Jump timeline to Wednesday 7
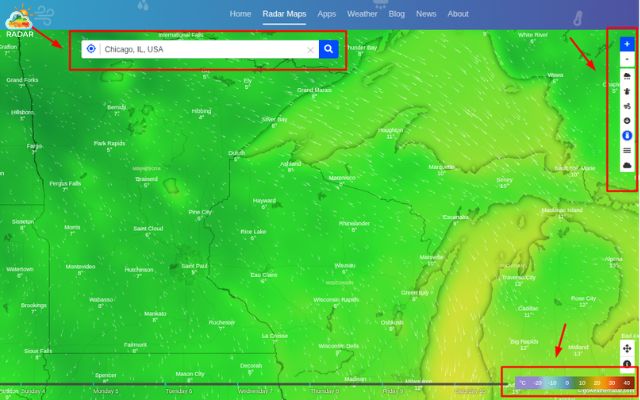The height and width of the screenshot is (400, 640). [x=255, y=391]
